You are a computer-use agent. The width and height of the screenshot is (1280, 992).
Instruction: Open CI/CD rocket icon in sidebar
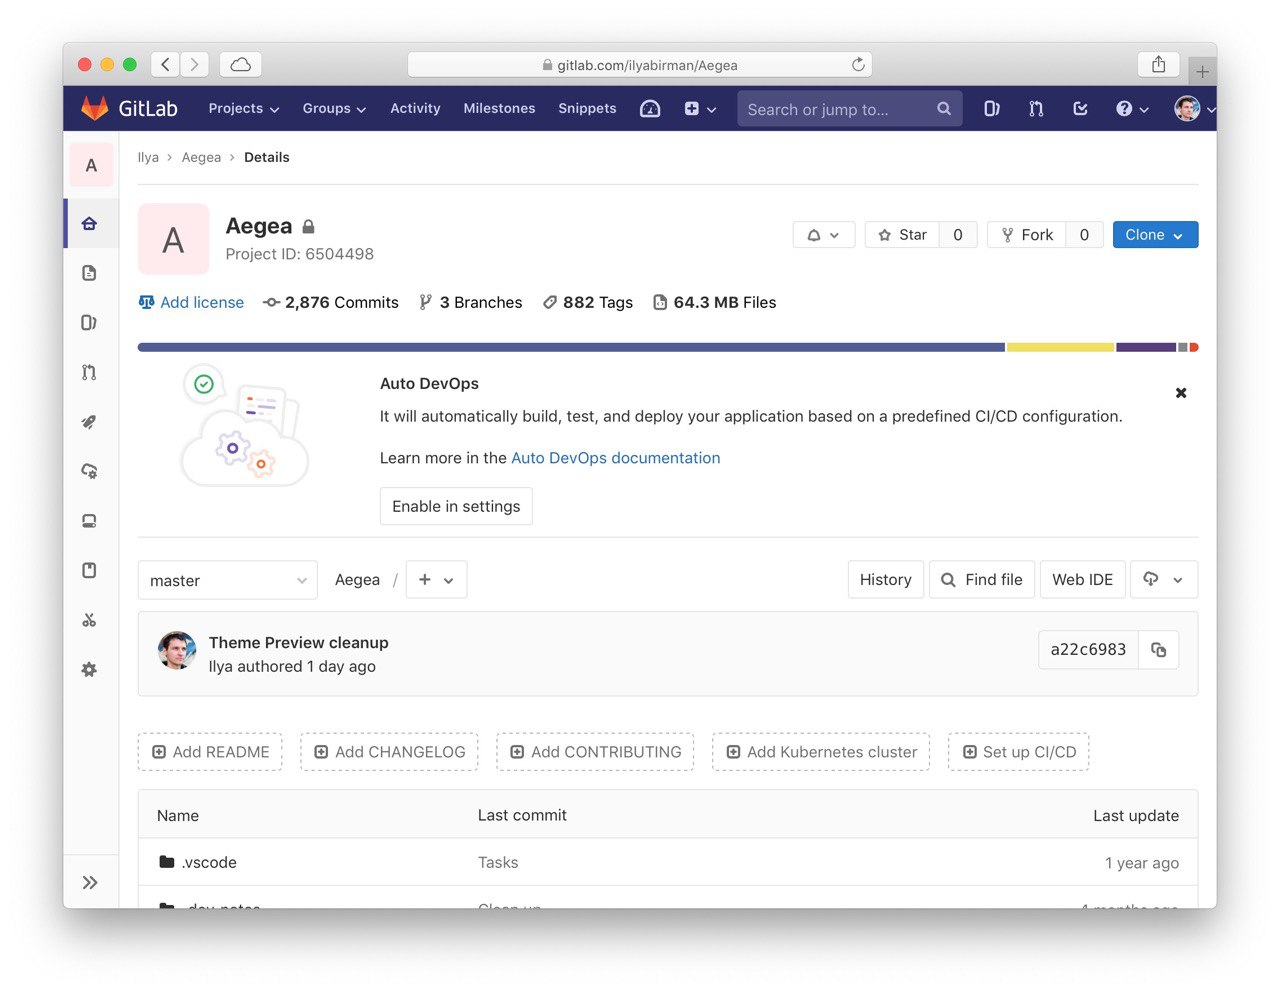click(x=89, y=422)
